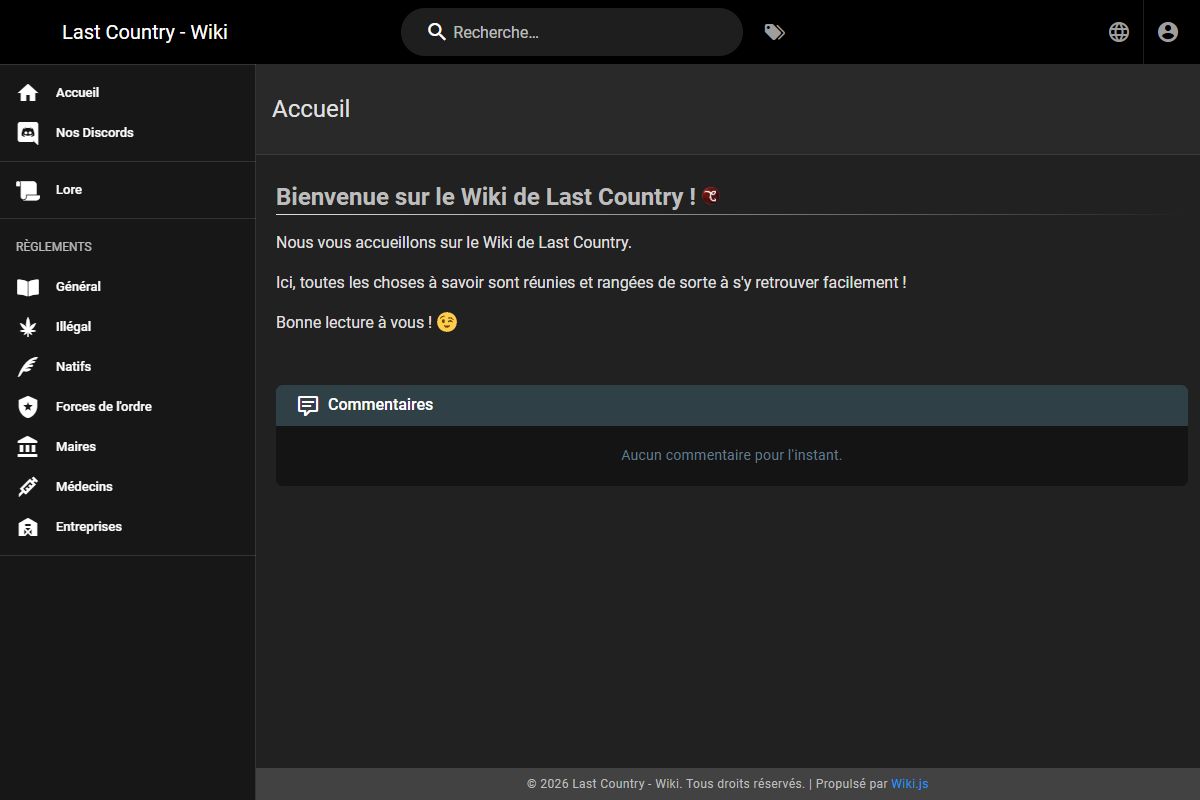The height and width of the screenshot is (800, 1200).
Task: Click inside the Recherche search field
Action: tap(572, 31)
